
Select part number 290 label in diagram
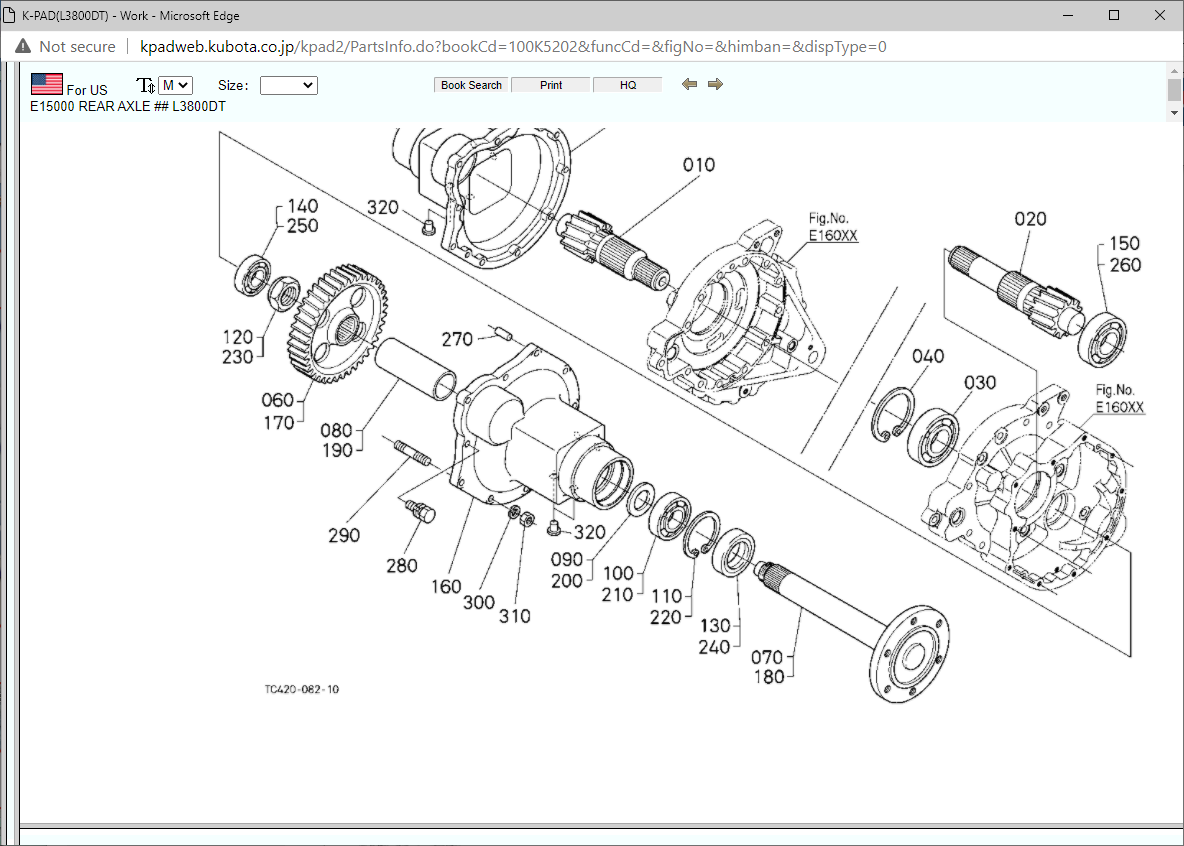[x=344, y=536]
